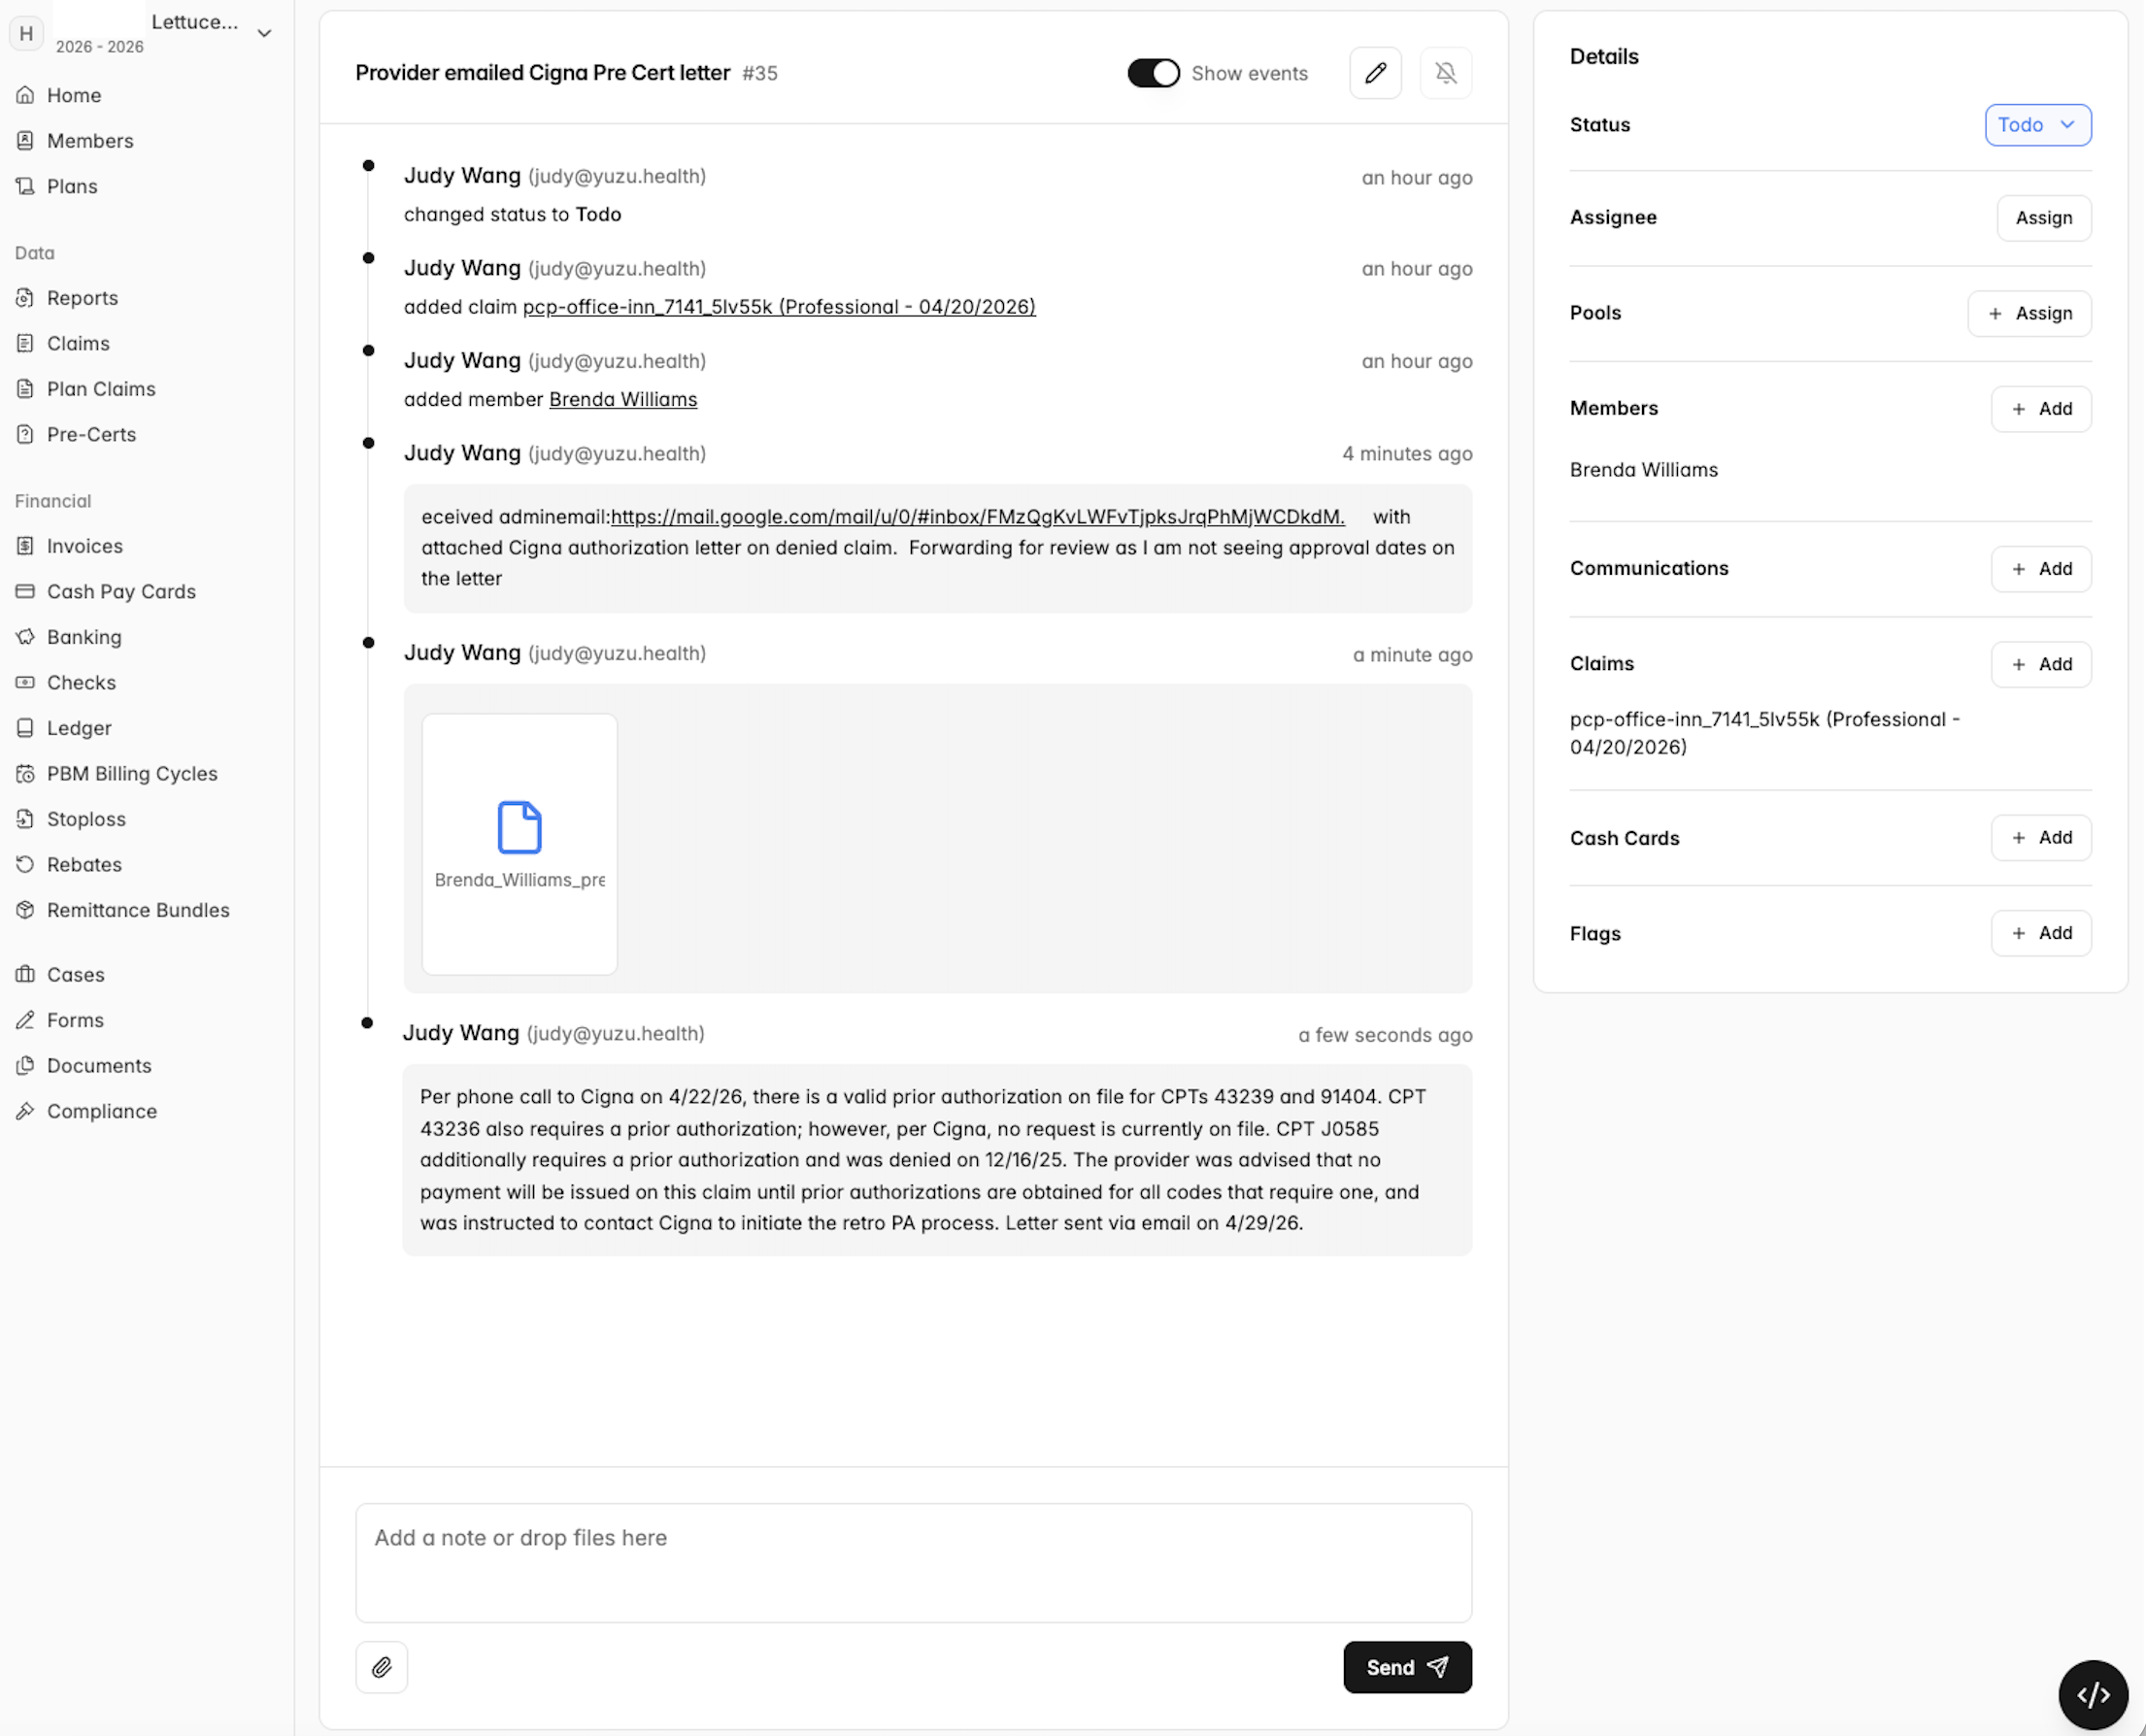Open Members in the sidebar
2146x1736 pixels.
click(x=89, y=141)
